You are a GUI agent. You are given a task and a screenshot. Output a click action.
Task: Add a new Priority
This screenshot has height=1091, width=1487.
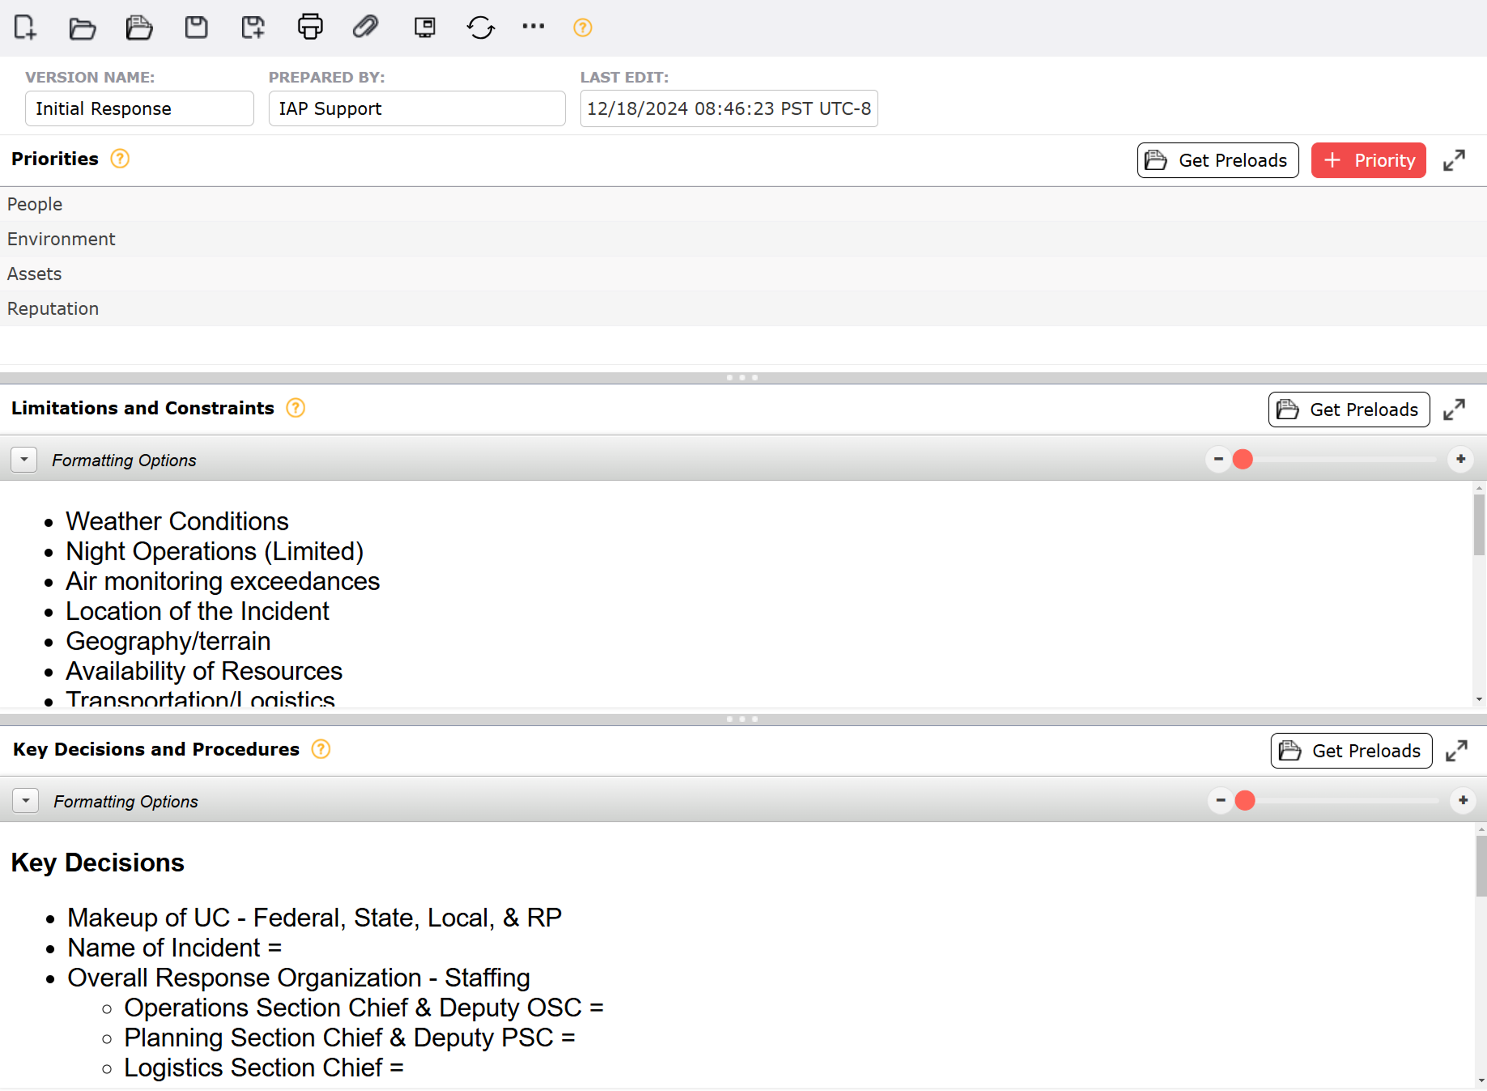[x=1368, y=160]
